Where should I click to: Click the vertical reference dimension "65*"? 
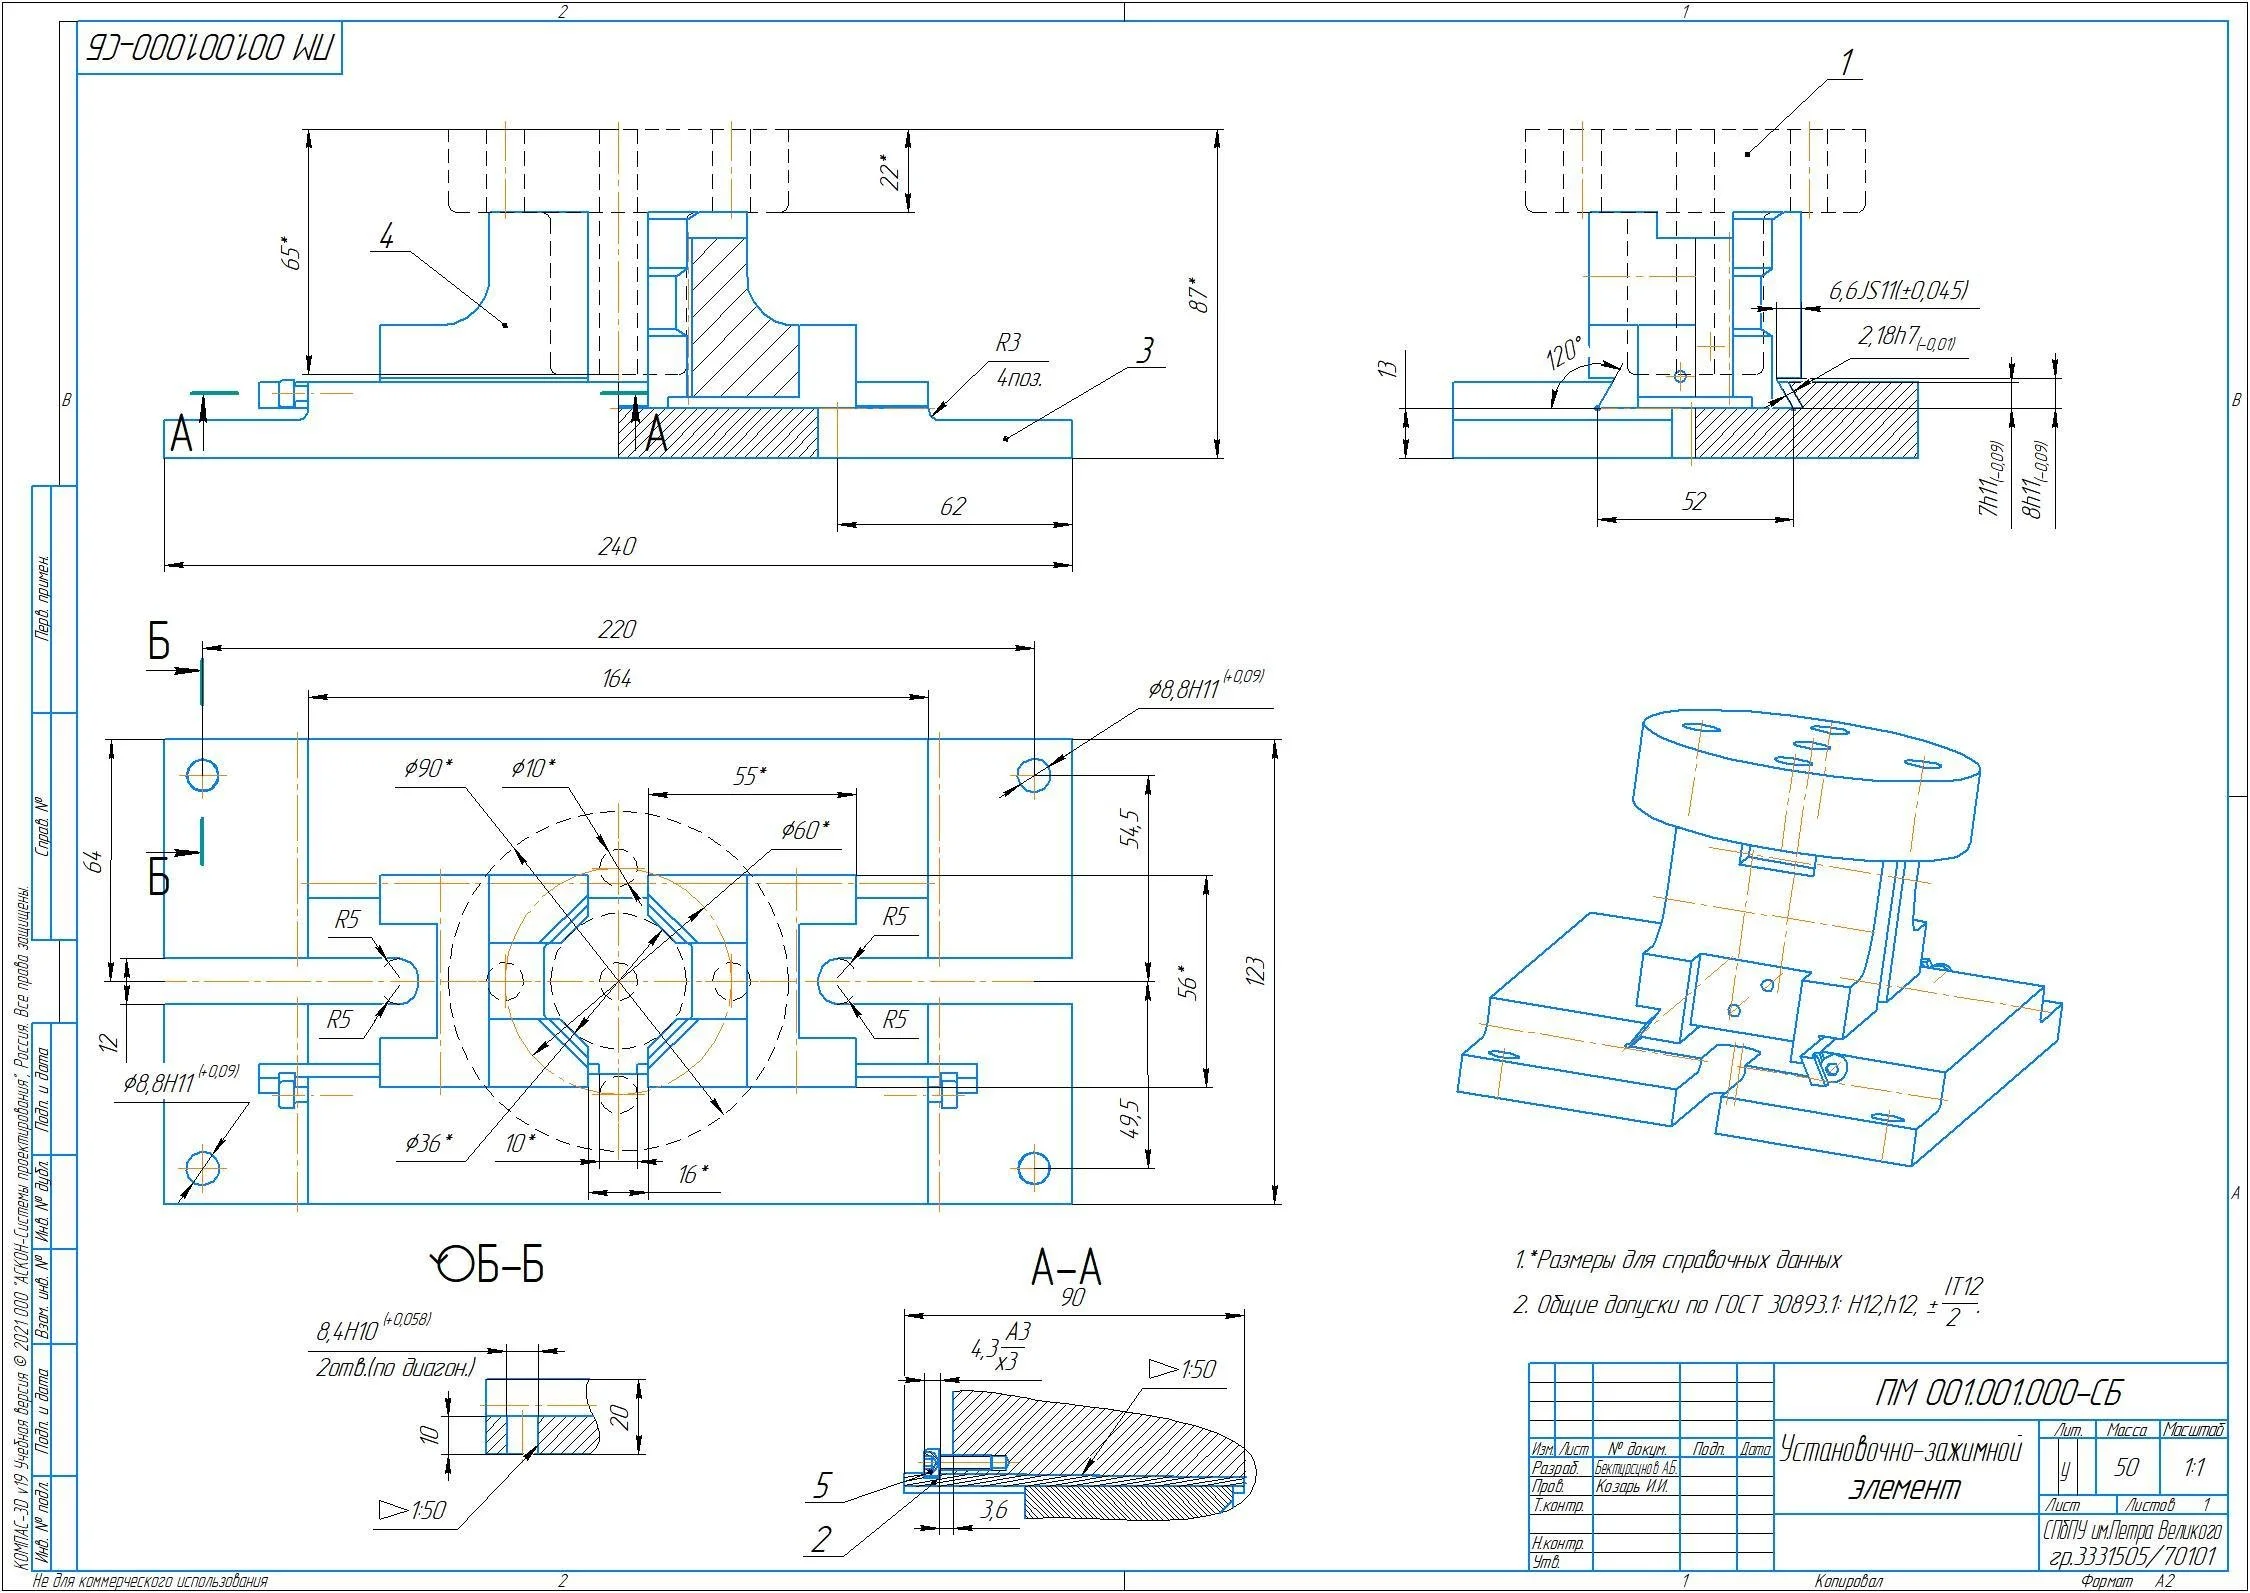[291, 252]
